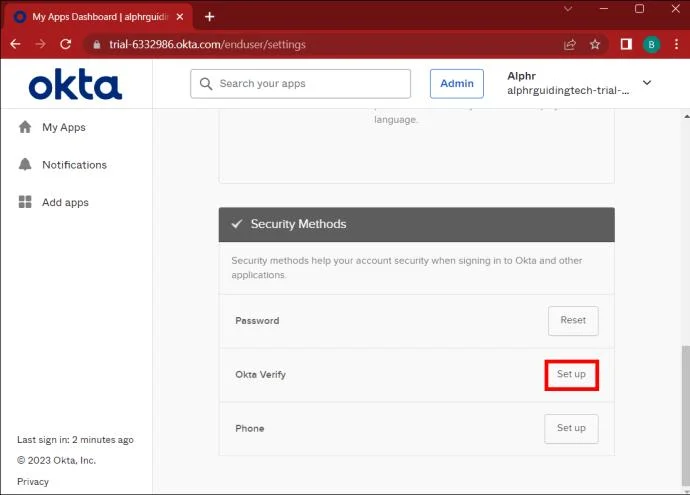The height and width of the screenshot is (495, 690).
Task: Click the Last sign in text
Action: (x=75, y=440)
